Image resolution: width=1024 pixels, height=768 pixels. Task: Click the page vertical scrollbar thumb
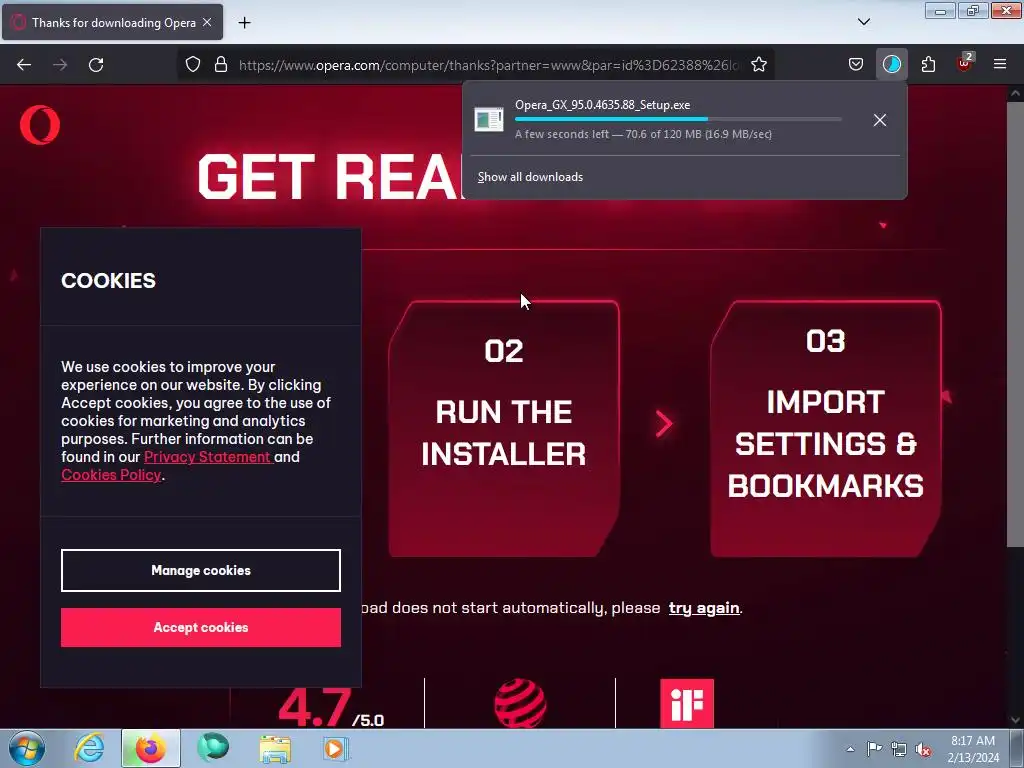[1015, 325]
